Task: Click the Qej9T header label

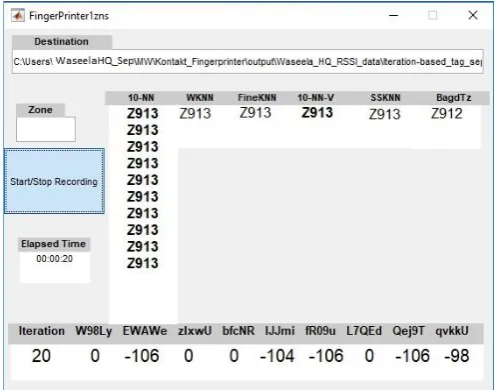Action: click(x=409, y=331)
